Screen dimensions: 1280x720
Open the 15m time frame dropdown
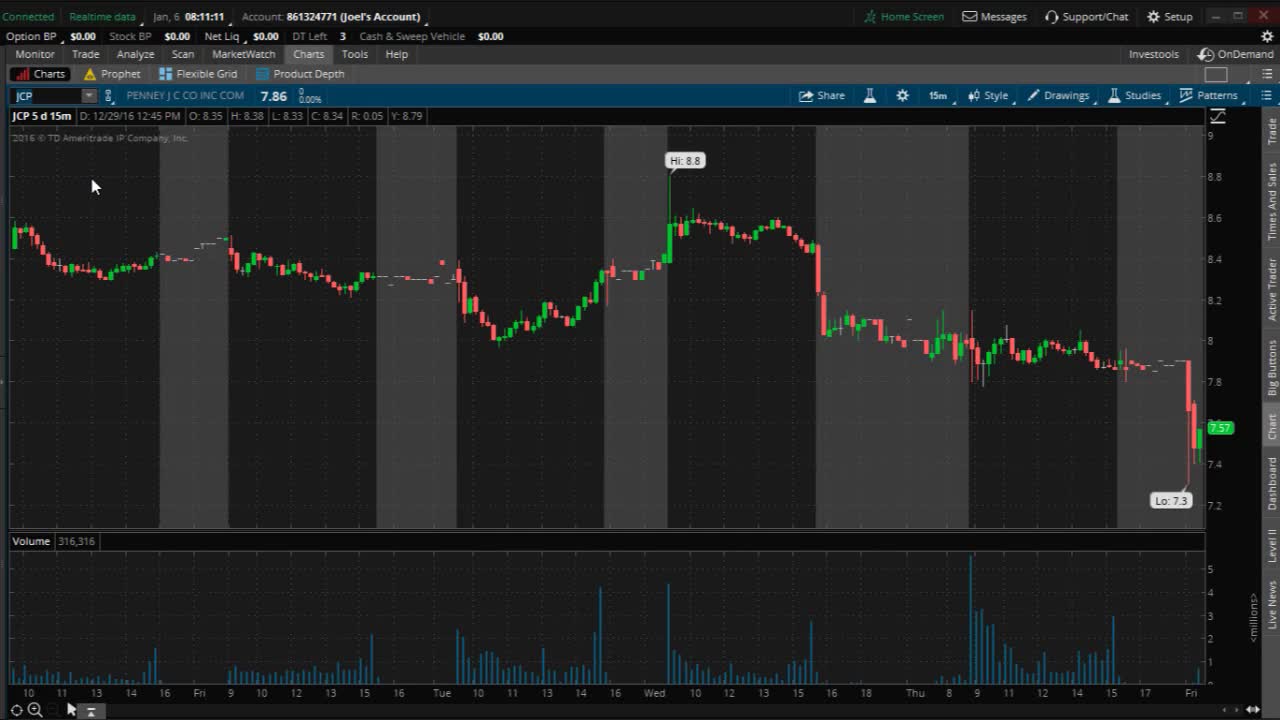click(937, 96)
